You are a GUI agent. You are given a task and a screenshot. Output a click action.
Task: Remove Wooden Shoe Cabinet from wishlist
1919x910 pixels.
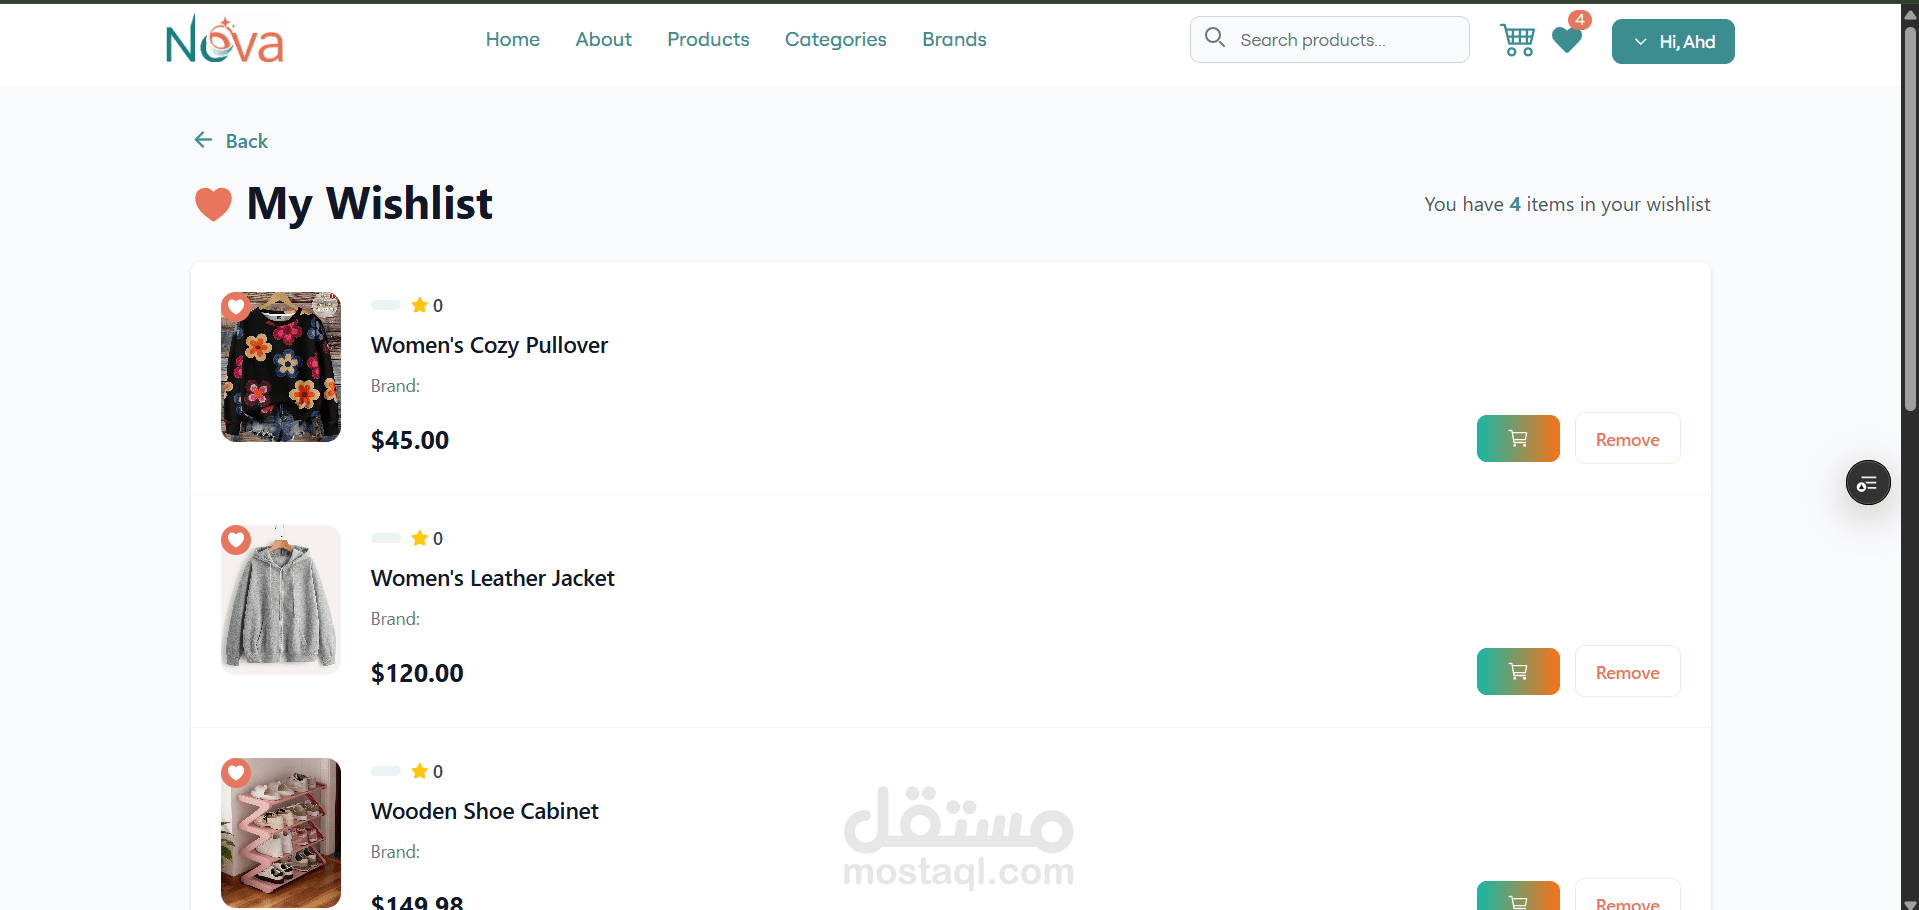click(1627, 896)
